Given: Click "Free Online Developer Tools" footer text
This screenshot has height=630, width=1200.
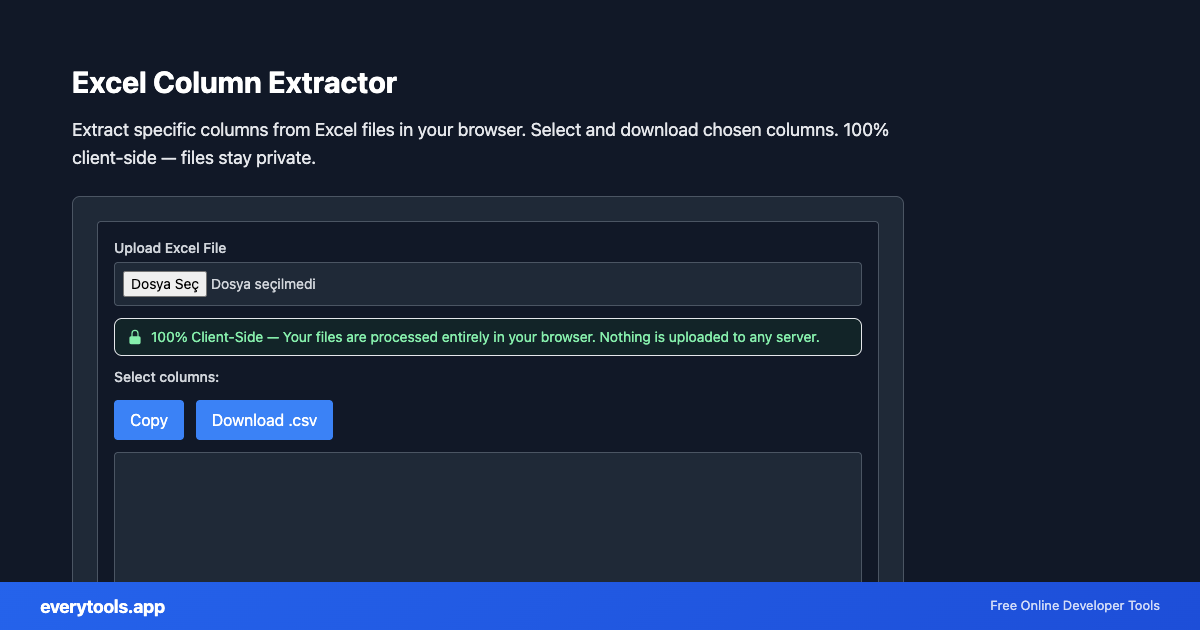Looking at the screenshot, I should coord(1074,606).
